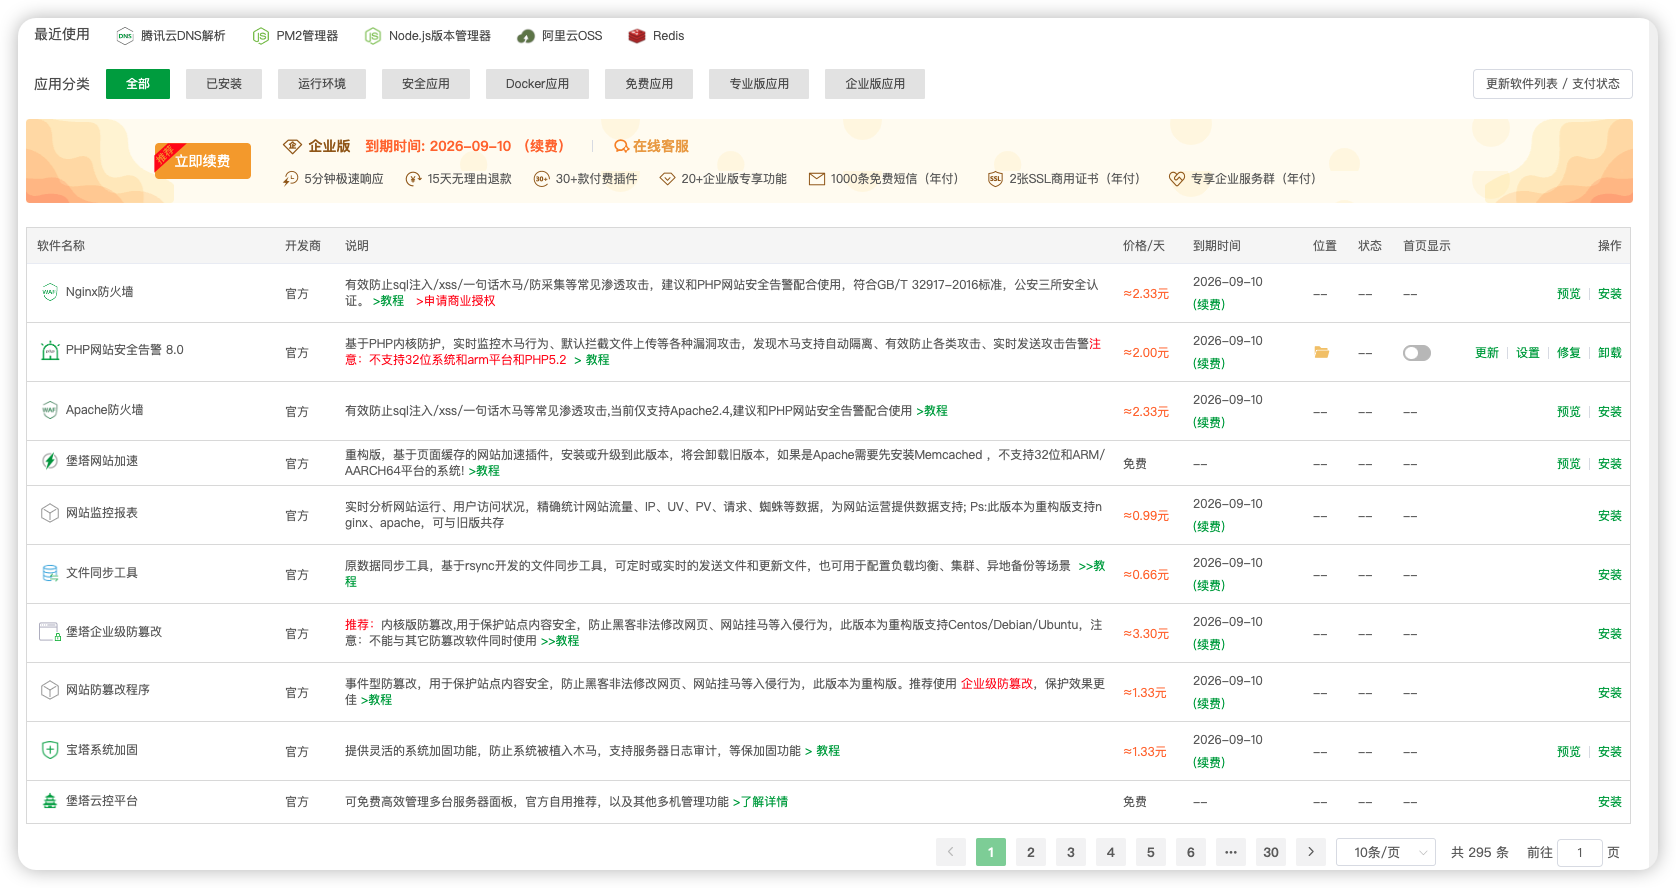Click the 网站监控报表 cube icon
This screenshot has height=888, width=1676.
(x=50, y=513)
